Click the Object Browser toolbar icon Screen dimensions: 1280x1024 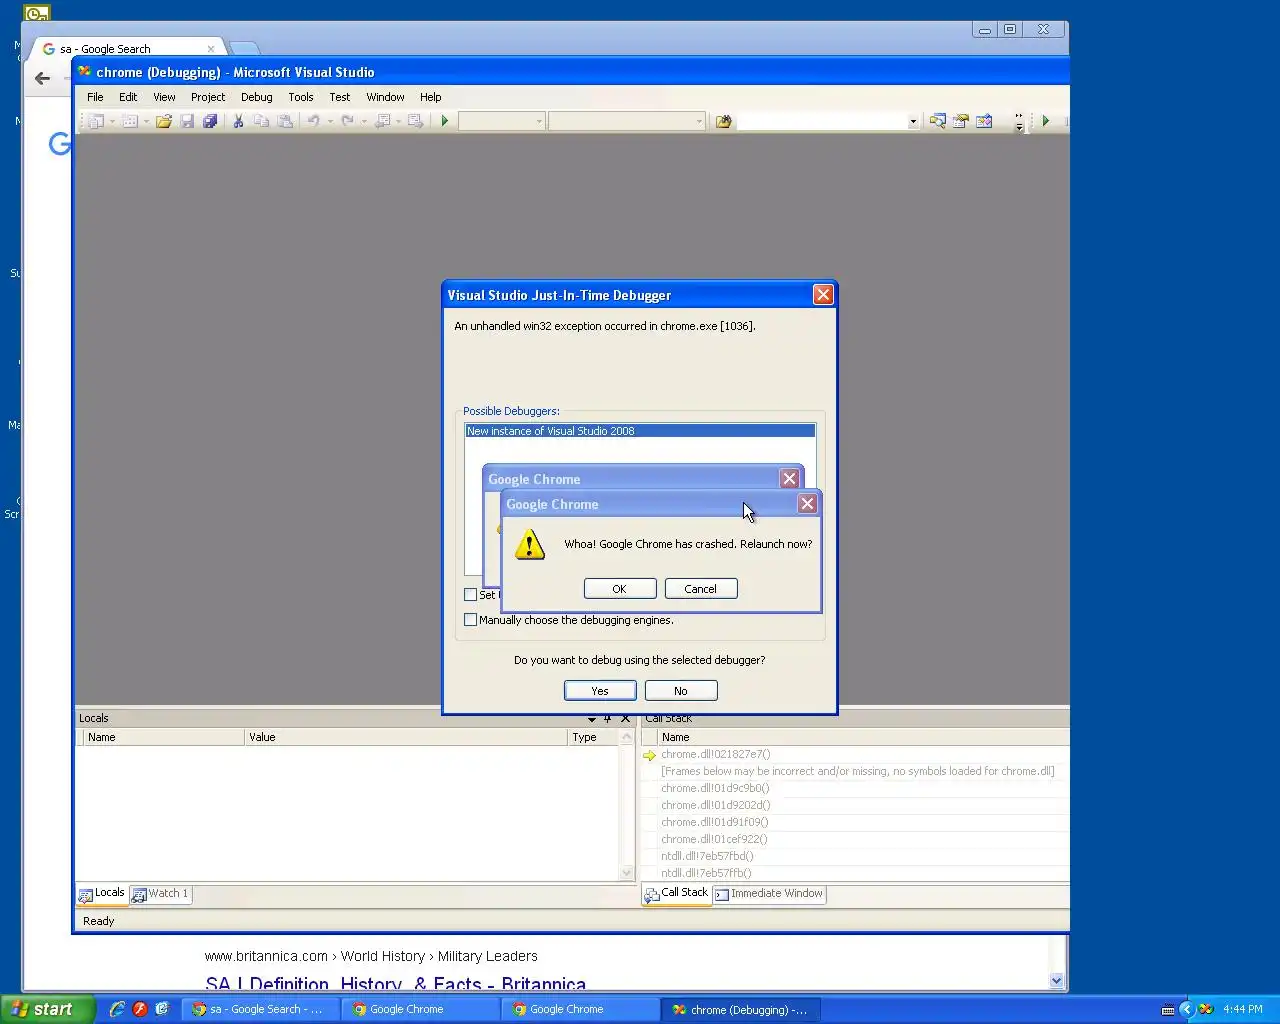point(984,121)
